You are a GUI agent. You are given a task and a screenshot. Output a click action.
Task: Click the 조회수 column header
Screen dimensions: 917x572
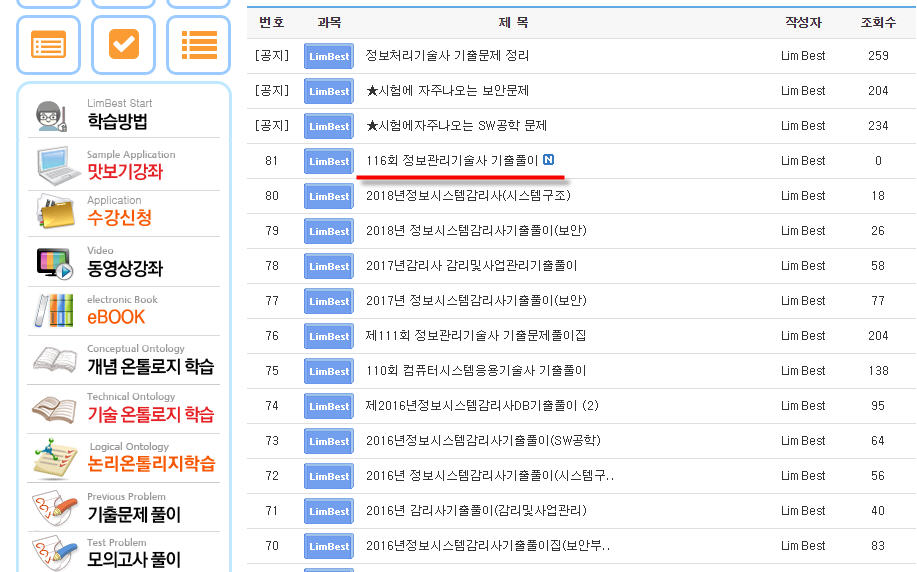878,22
